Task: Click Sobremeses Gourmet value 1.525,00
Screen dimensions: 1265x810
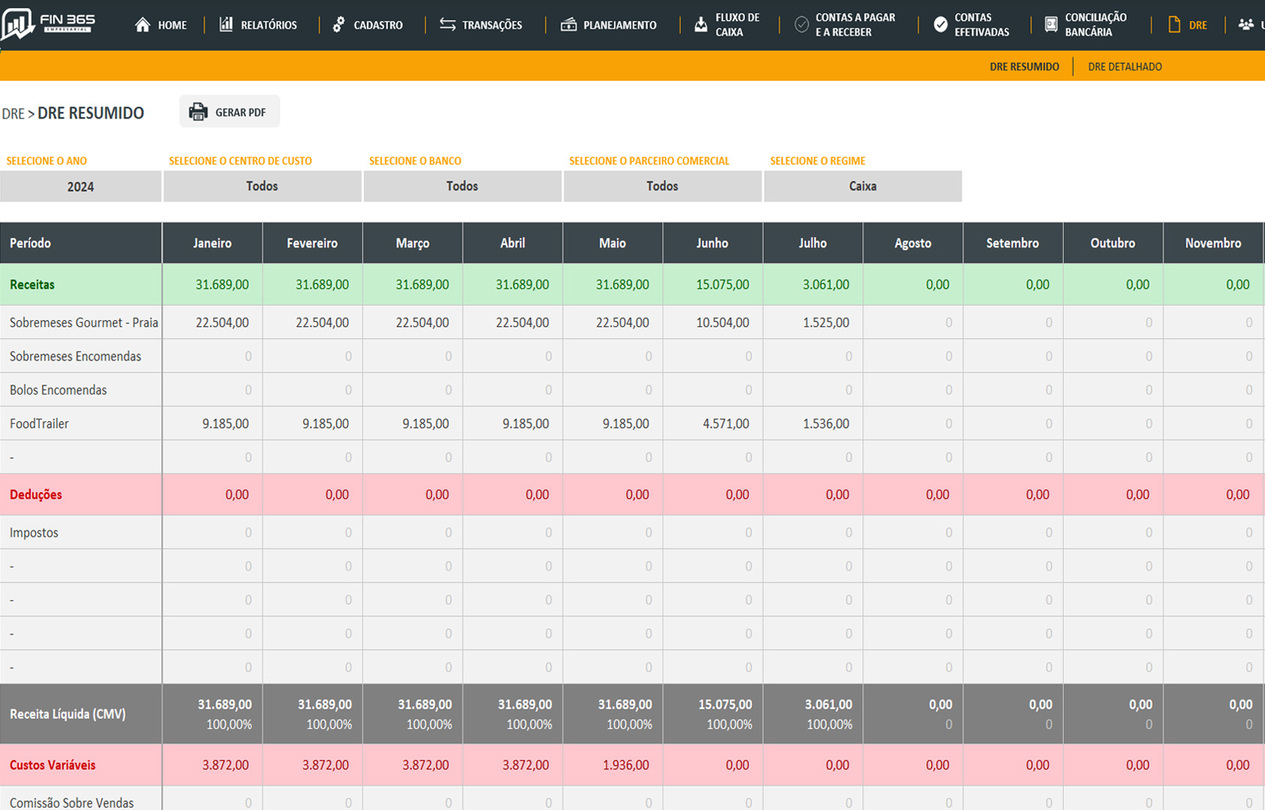Action: 826,322
